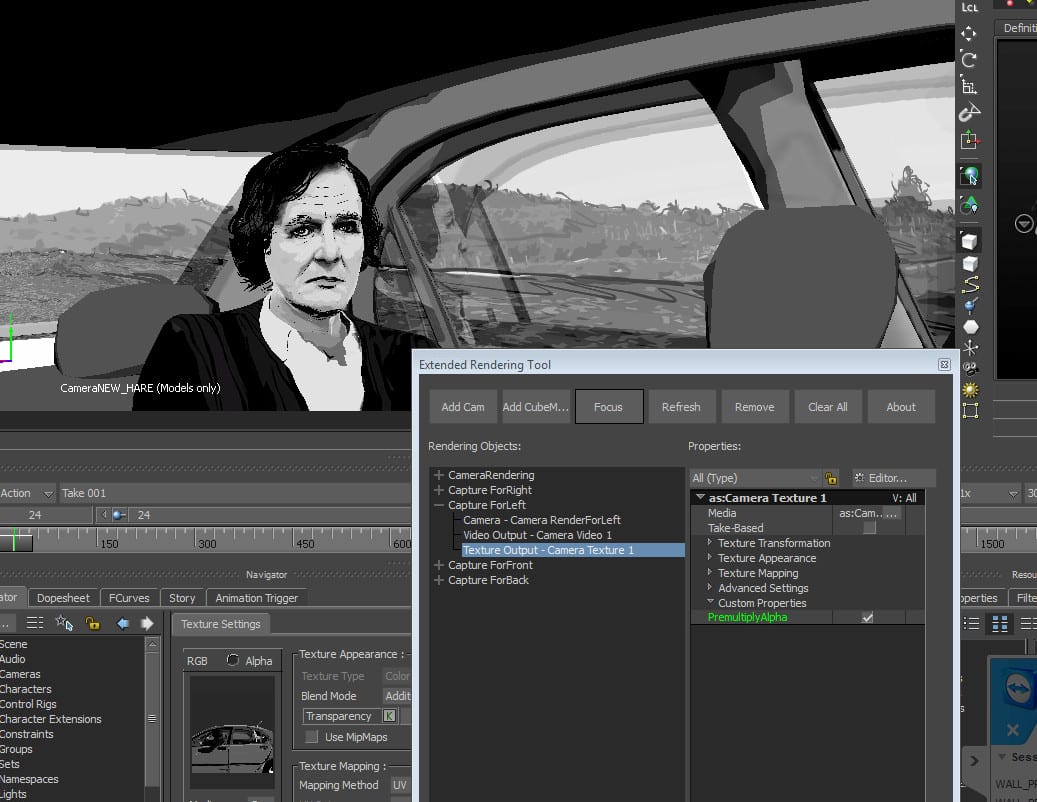The image size is (1037, 802).
Task: Expand the Capture ForRight tree node
Action: pos(439,491)
